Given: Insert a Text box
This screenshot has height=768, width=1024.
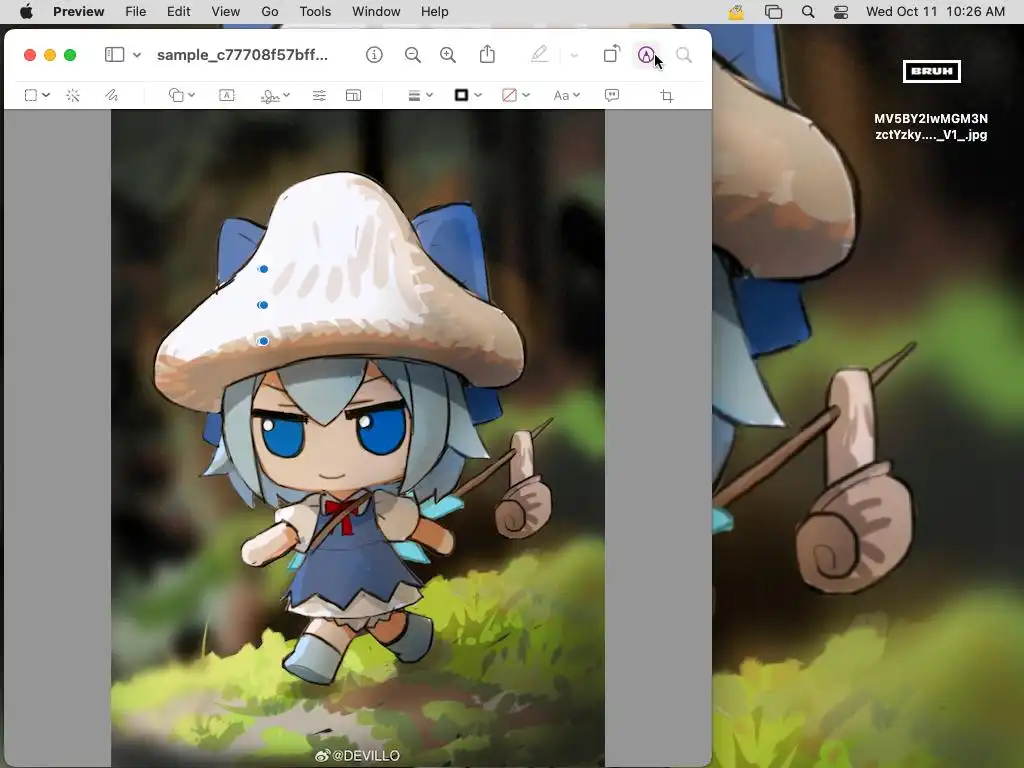Looking at the screenshot, I should (x=227, y=95).
